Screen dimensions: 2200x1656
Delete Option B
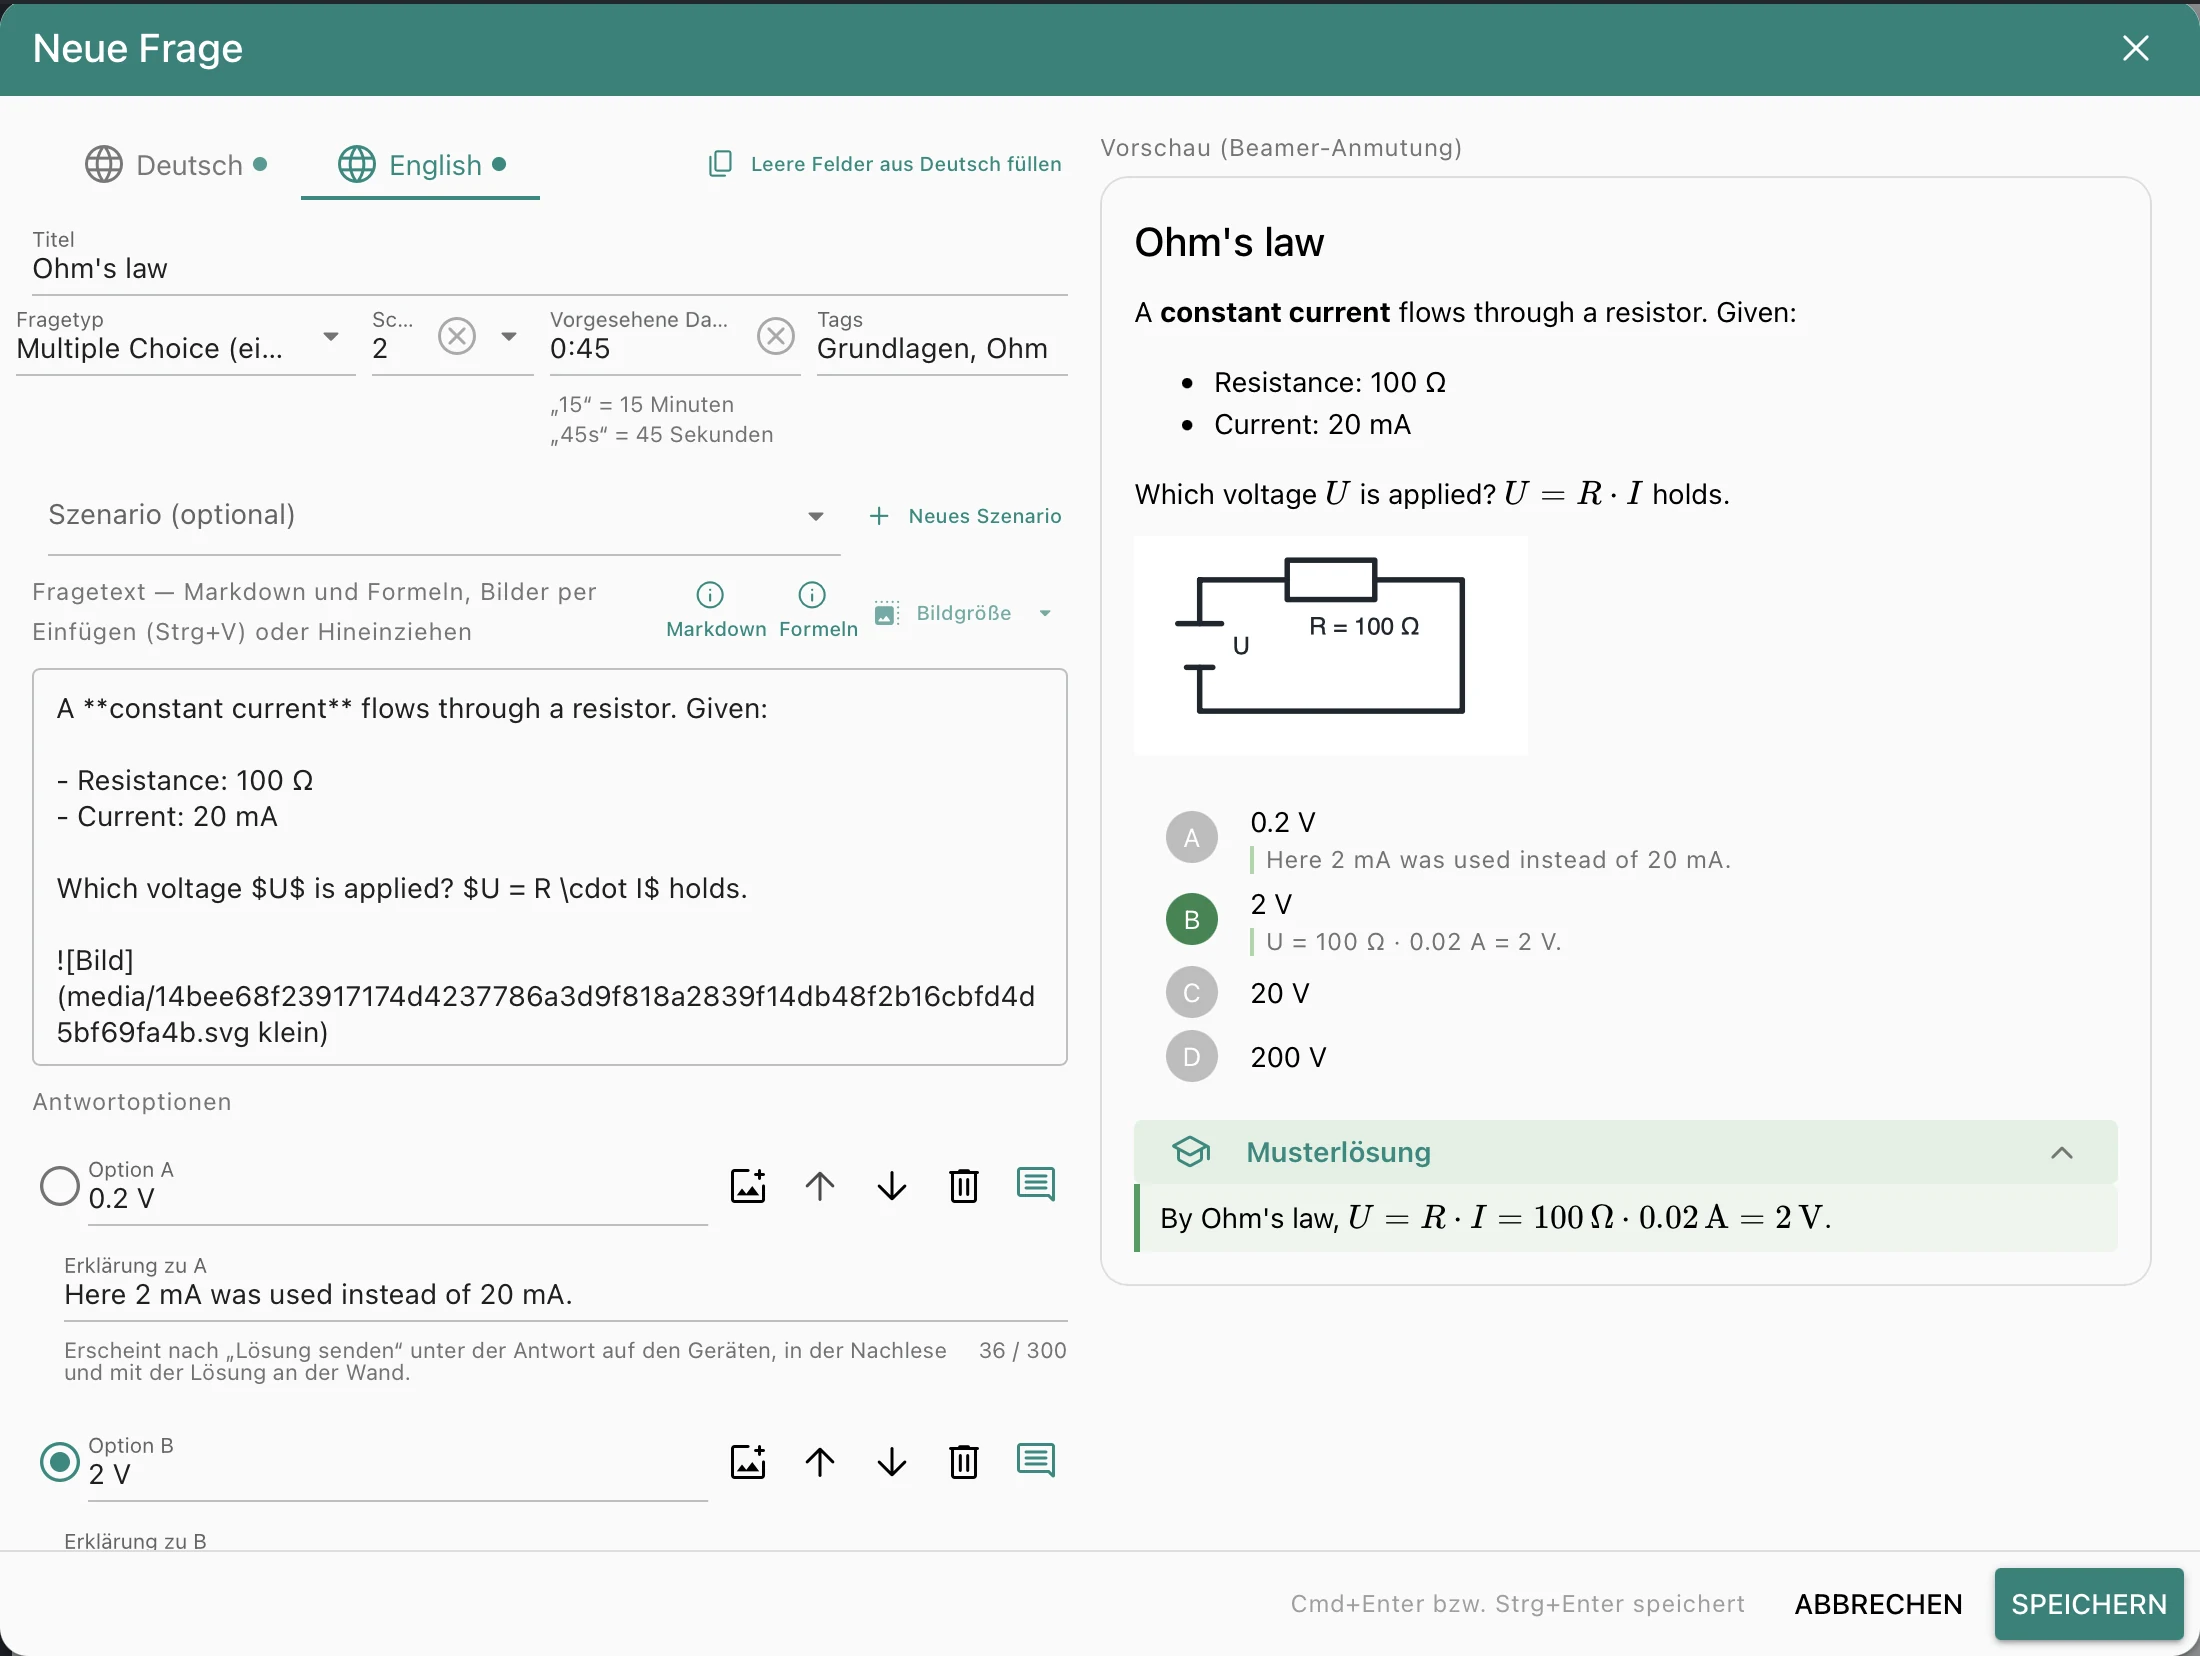click(964, 1462)
